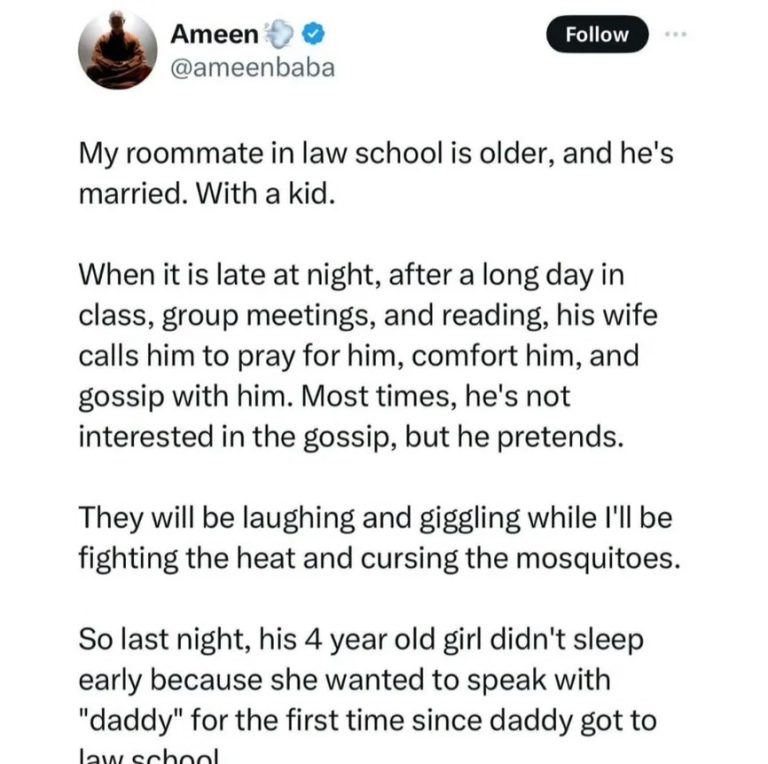768x764 pixels.
Task: Click the Ameen display name
Action: [215, 34]
